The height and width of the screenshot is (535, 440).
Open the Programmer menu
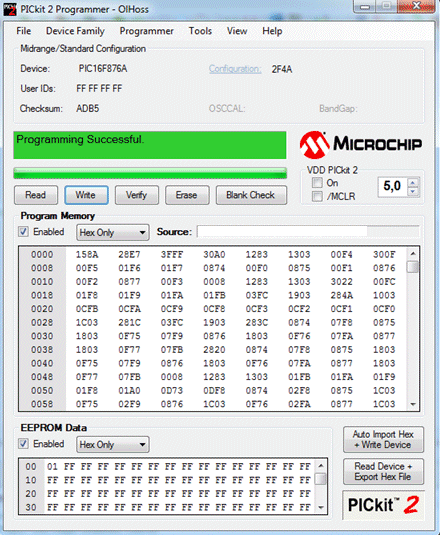click(146, 31)
